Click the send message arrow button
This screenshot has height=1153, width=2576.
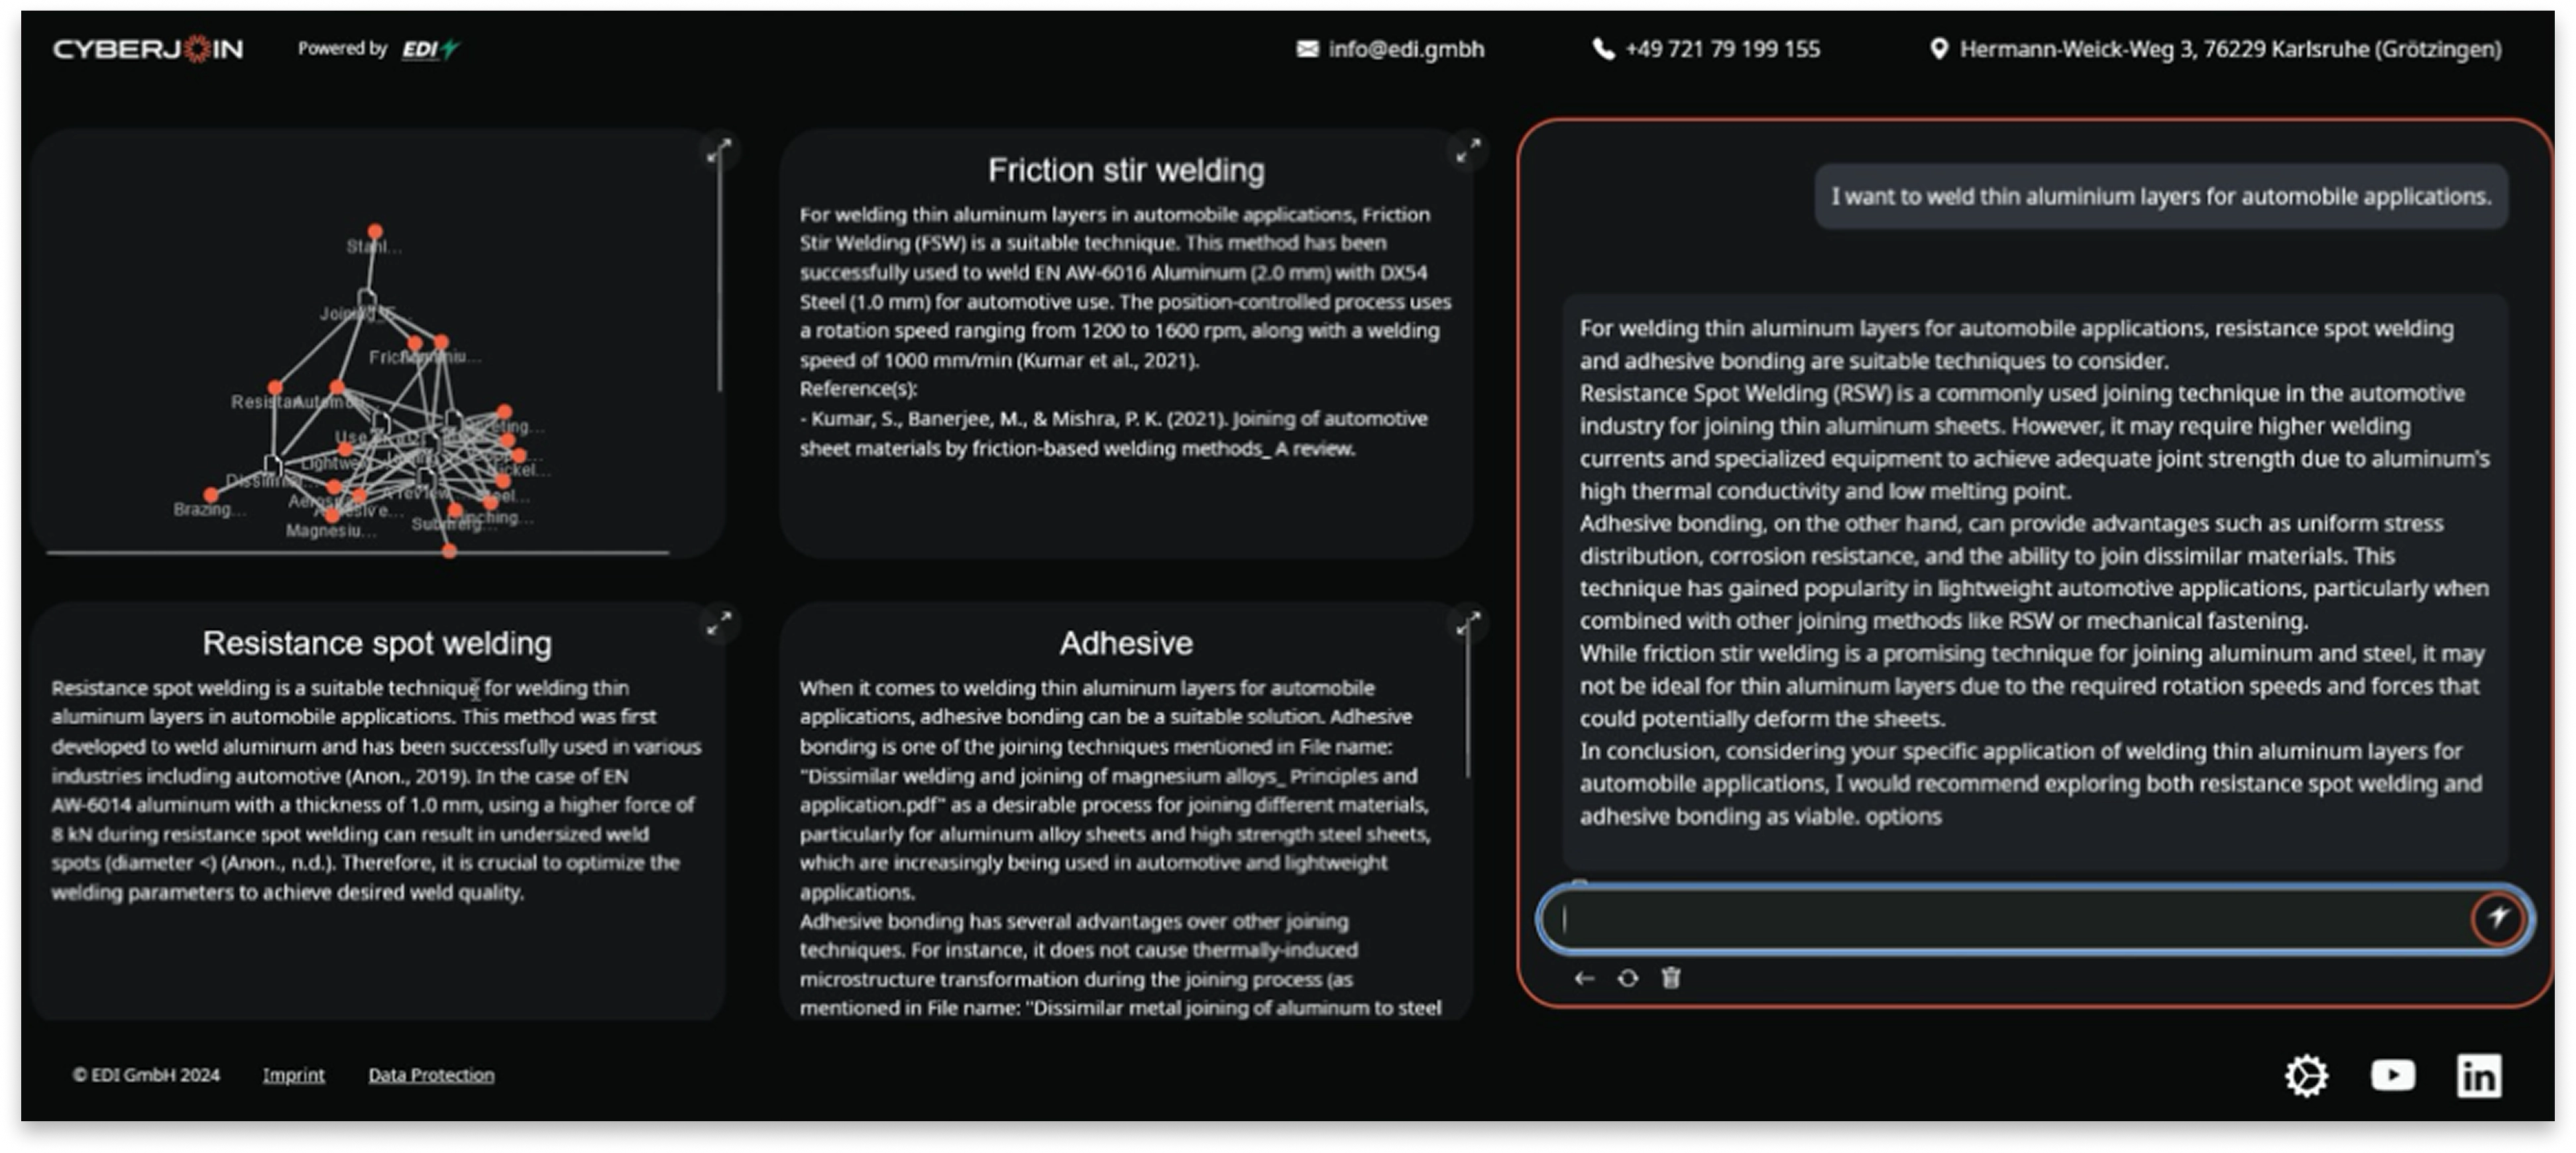[x=2497, y=917]
